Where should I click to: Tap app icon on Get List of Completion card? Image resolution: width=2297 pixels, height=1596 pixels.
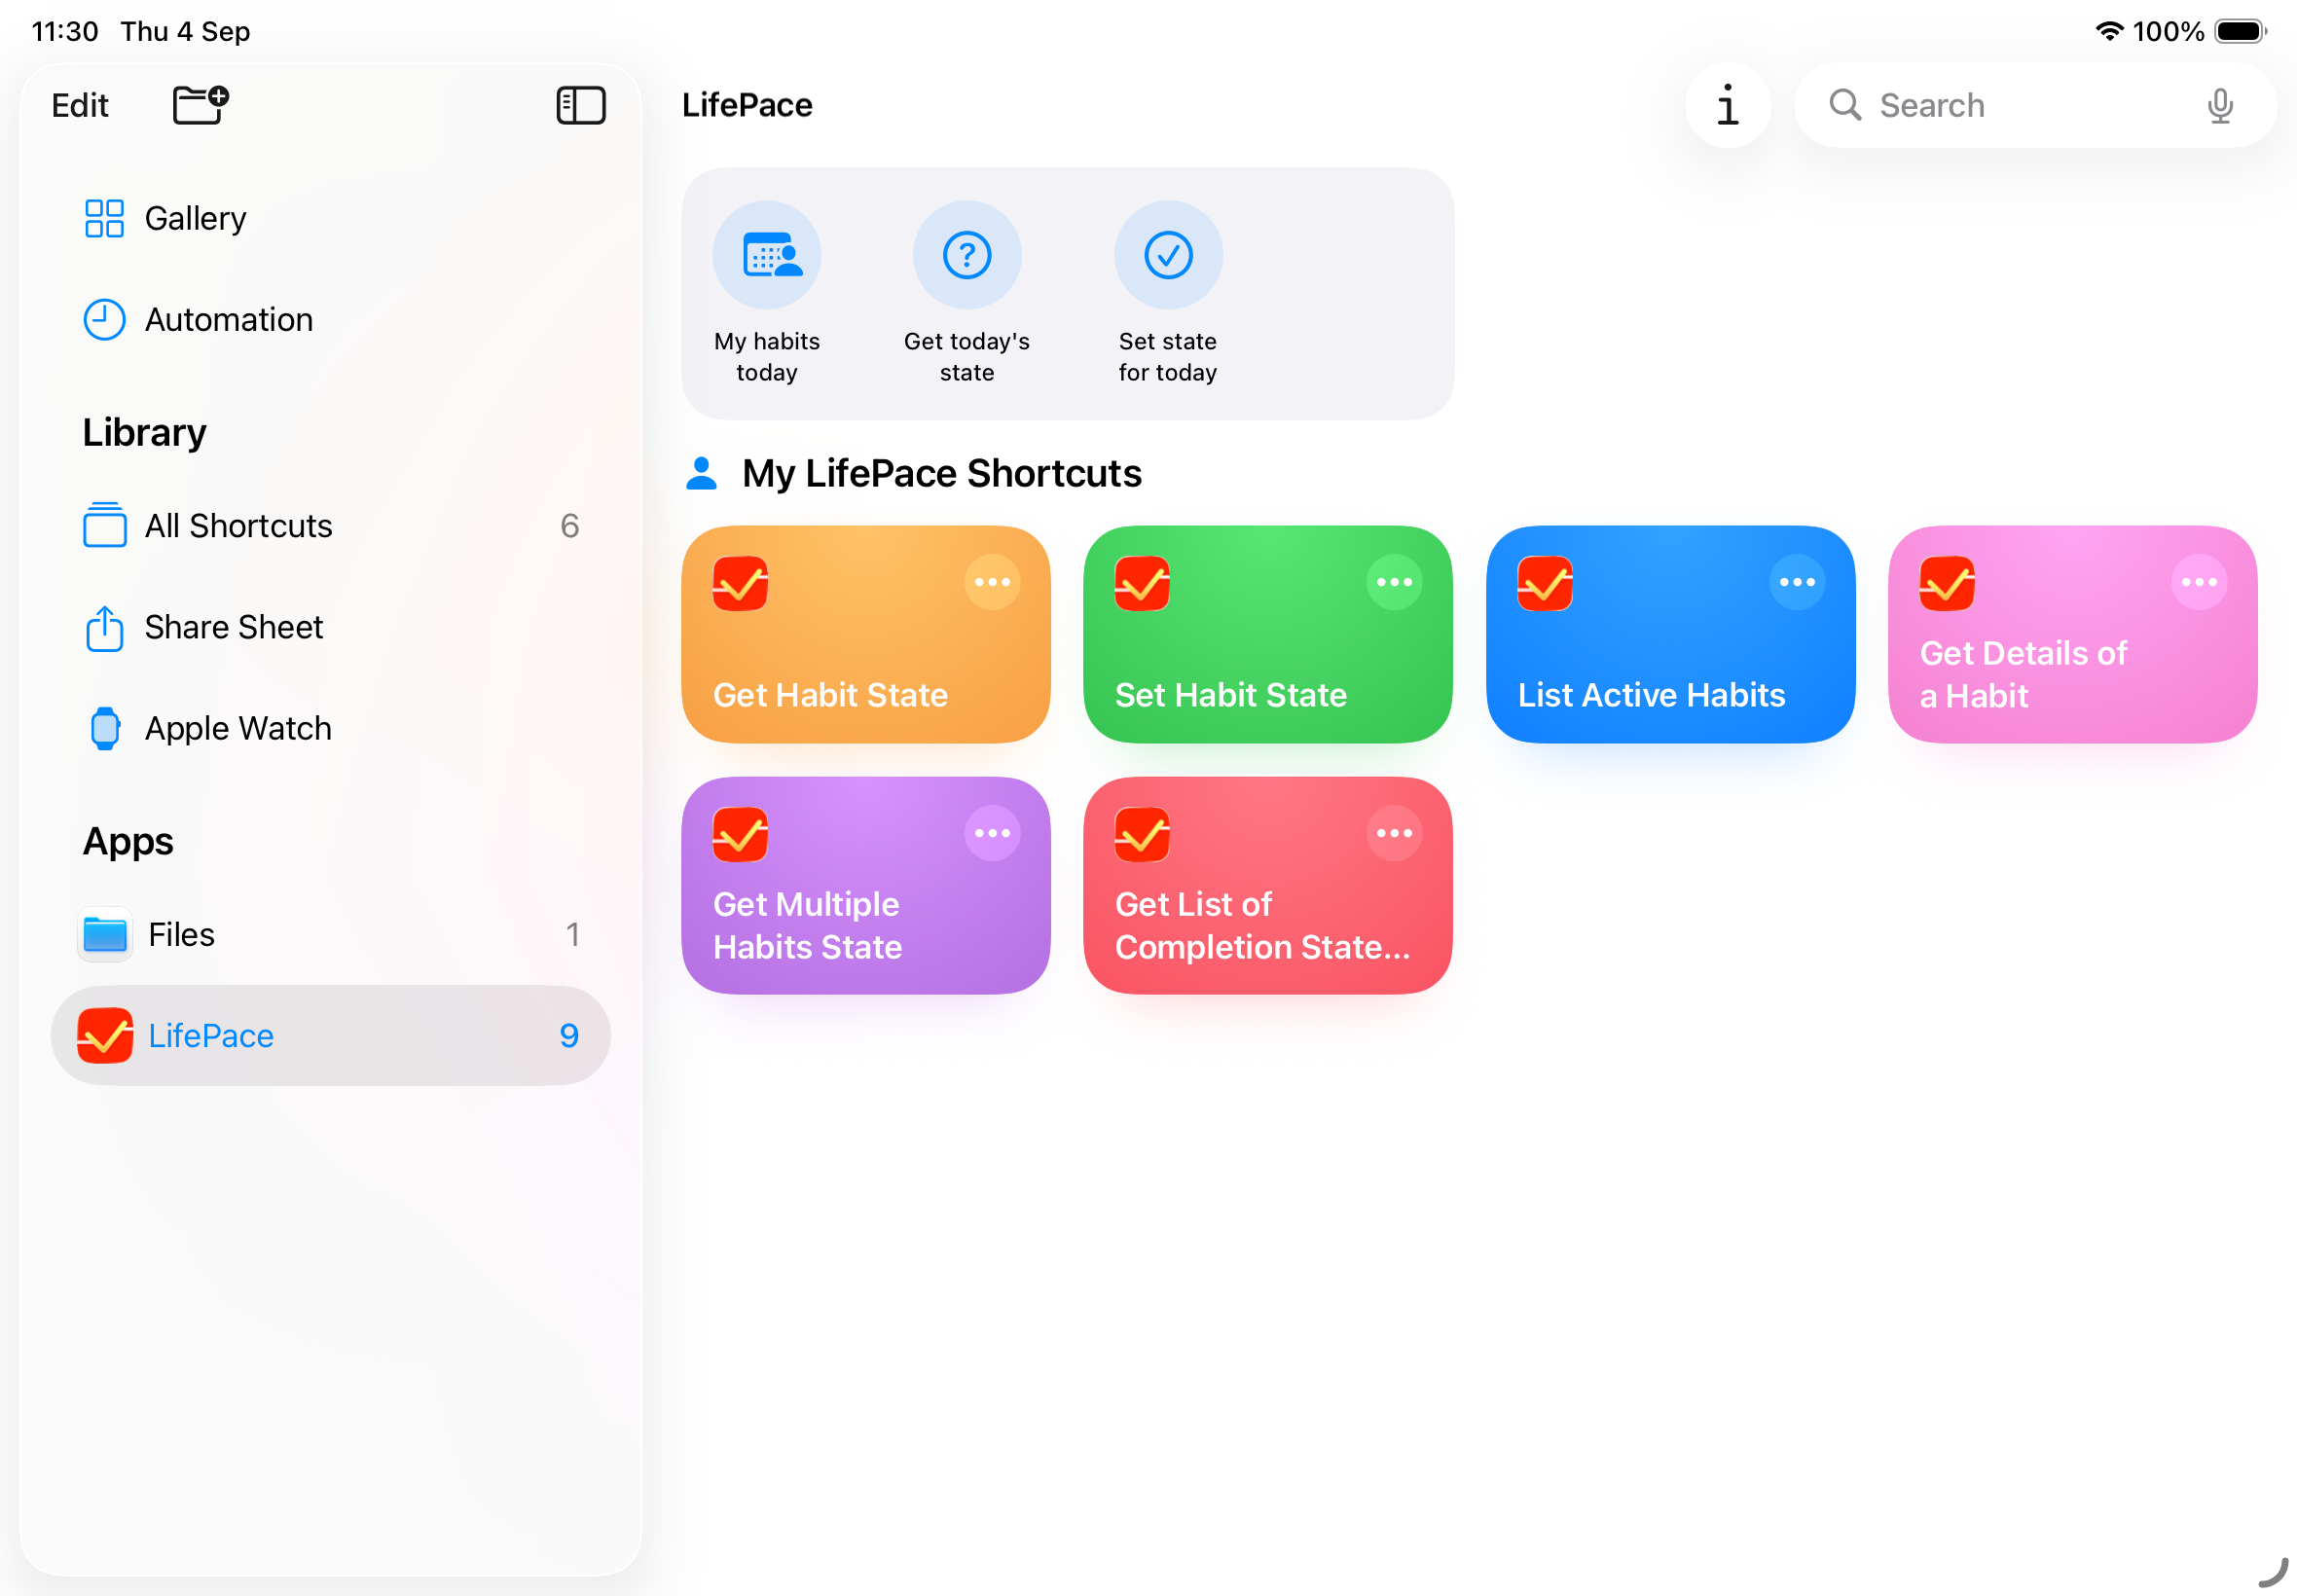tap(1142, 834)
